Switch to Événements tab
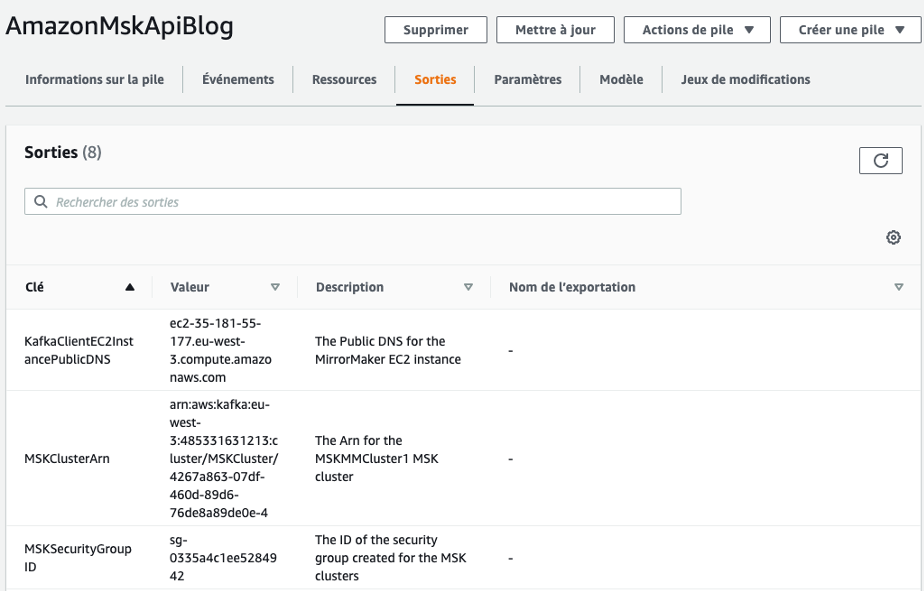 pyautogui.click(x=238, y=80)
